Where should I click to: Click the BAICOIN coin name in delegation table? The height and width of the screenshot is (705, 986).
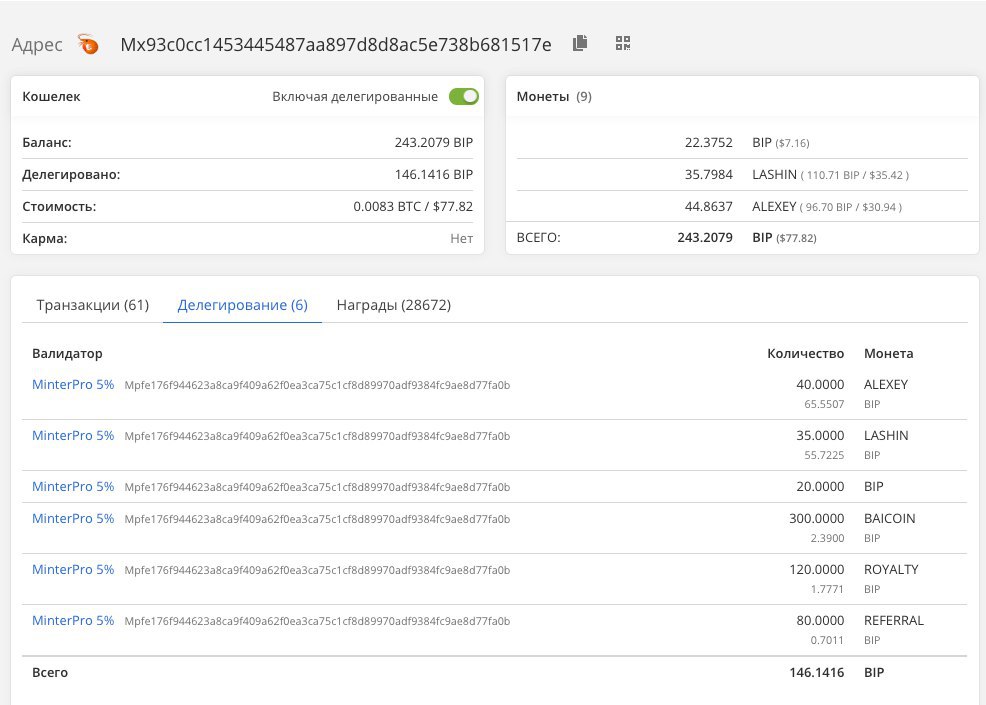[889, 518]
